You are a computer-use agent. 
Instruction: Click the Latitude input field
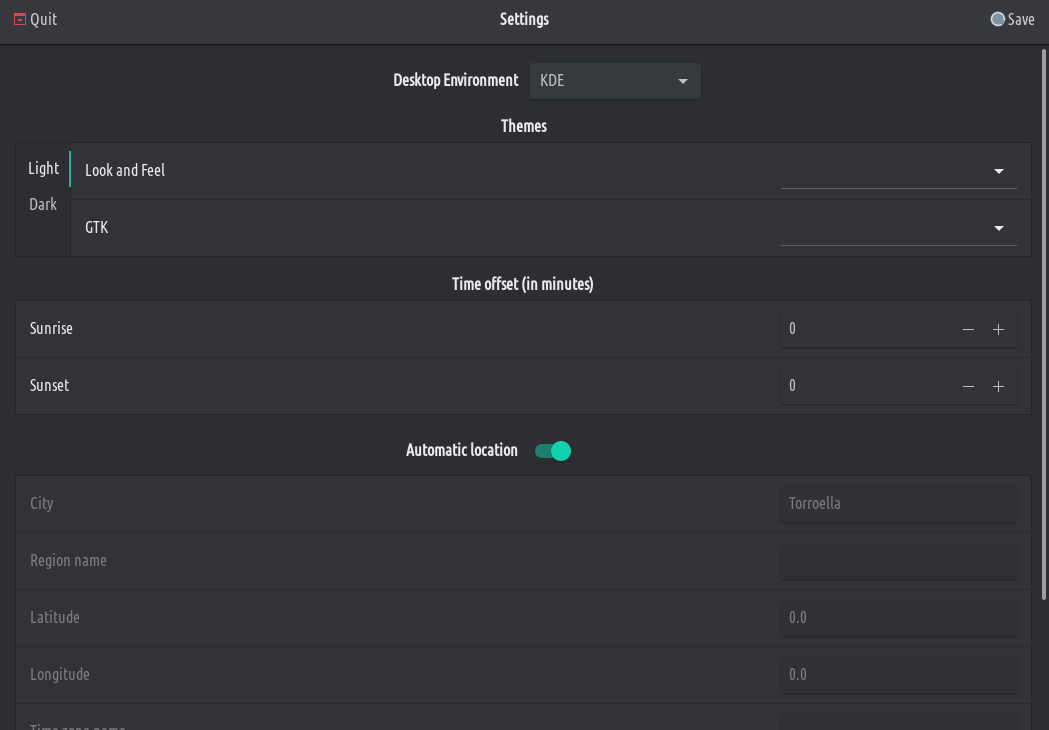[898, 618]
